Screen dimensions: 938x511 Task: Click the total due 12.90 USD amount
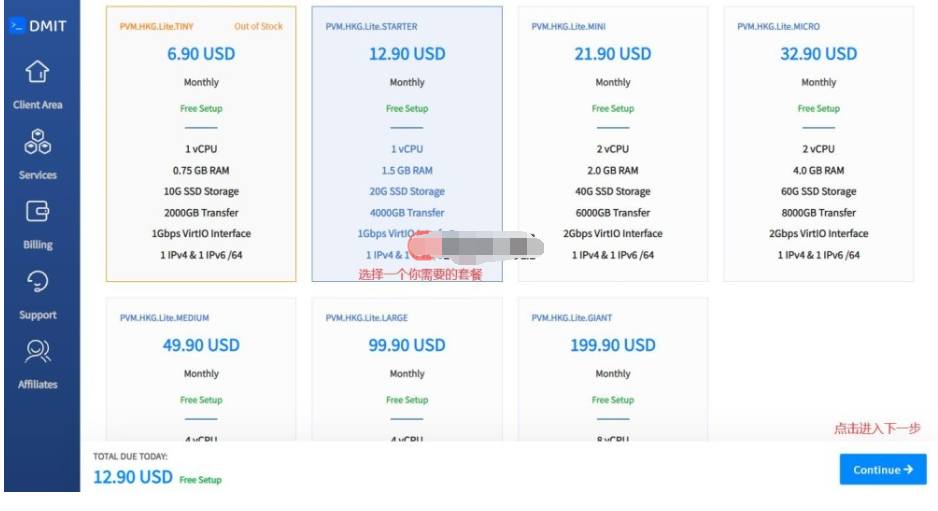133,477
